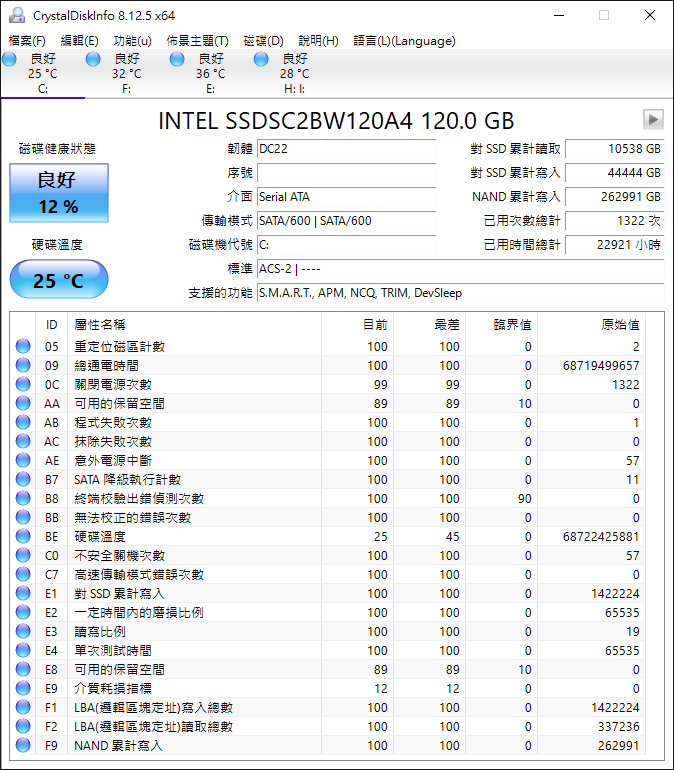Click status orb for drive F:
The width and height of the screenshot is (674, 770).
[x=93, y=59]
